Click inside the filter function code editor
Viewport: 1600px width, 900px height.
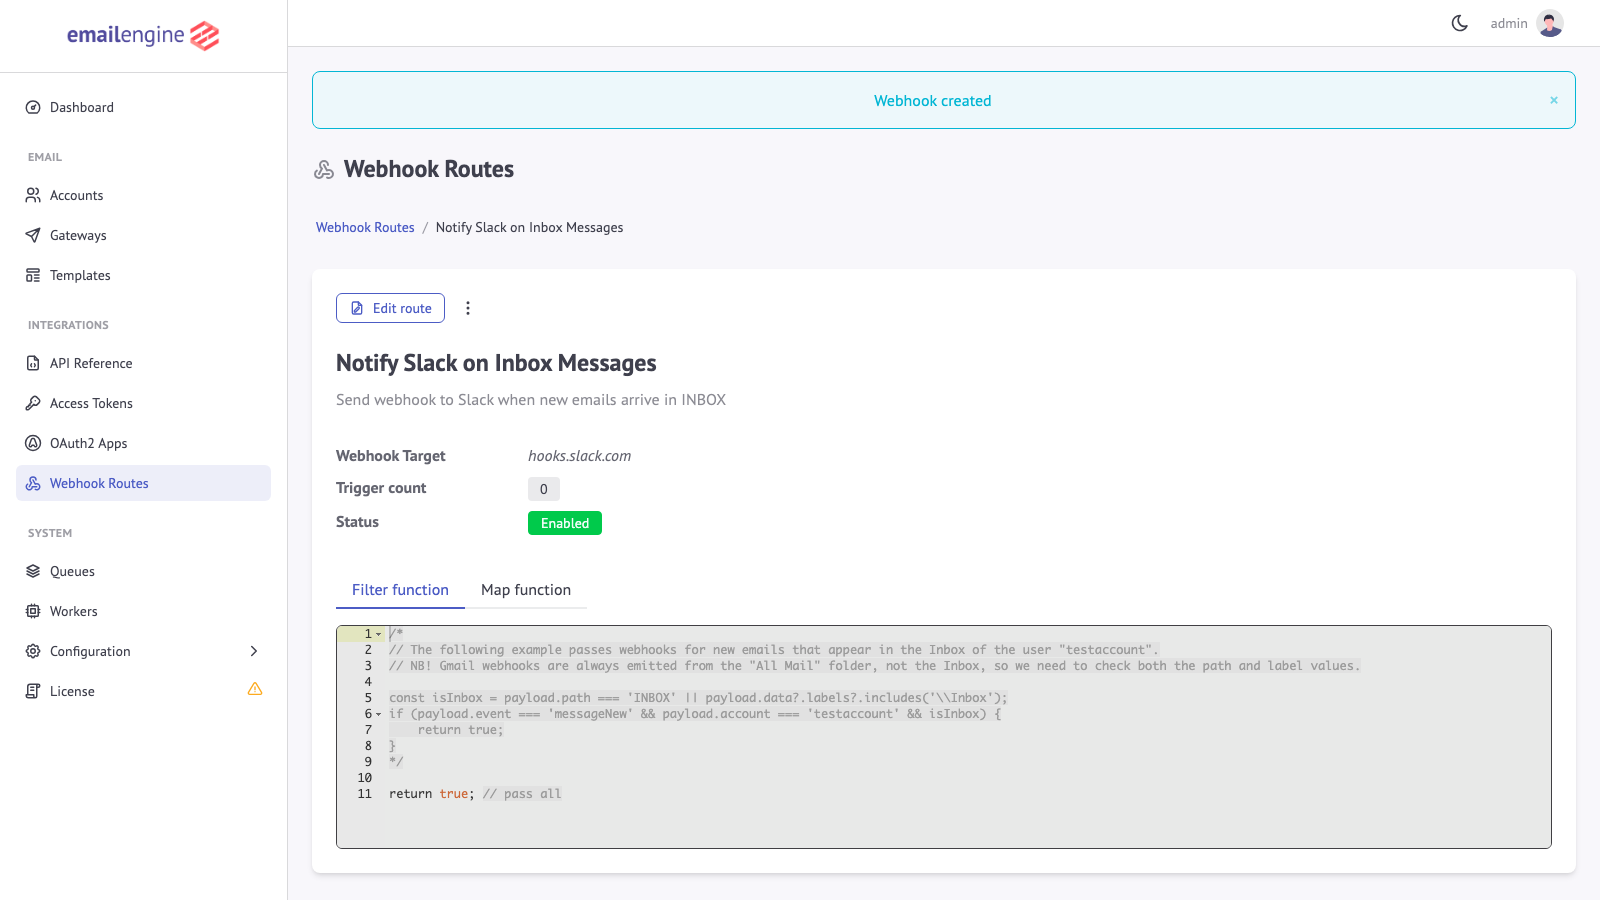(x=944, y=737)
